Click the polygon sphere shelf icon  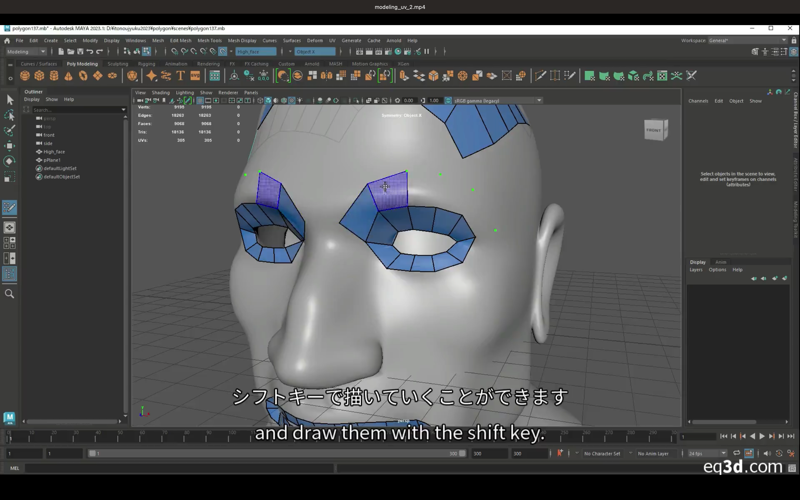(x=25, y=76)
